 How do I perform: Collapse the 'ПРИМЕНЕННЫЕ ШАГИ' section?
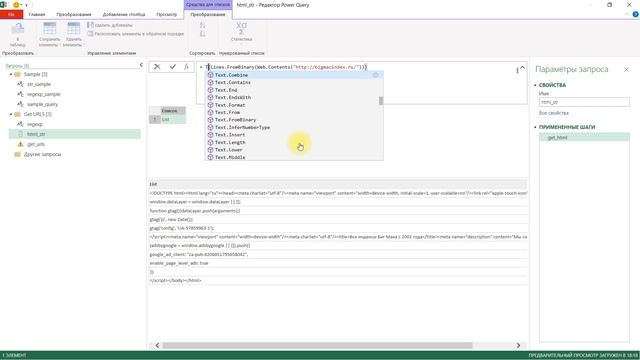(536, 127)
